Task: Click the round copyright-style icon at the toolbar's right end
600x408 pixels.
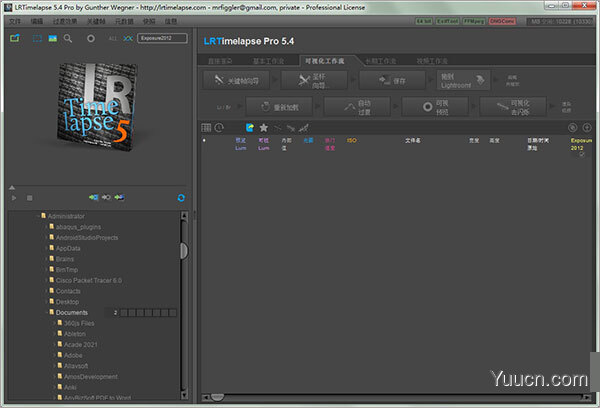Action: (572, 128)
